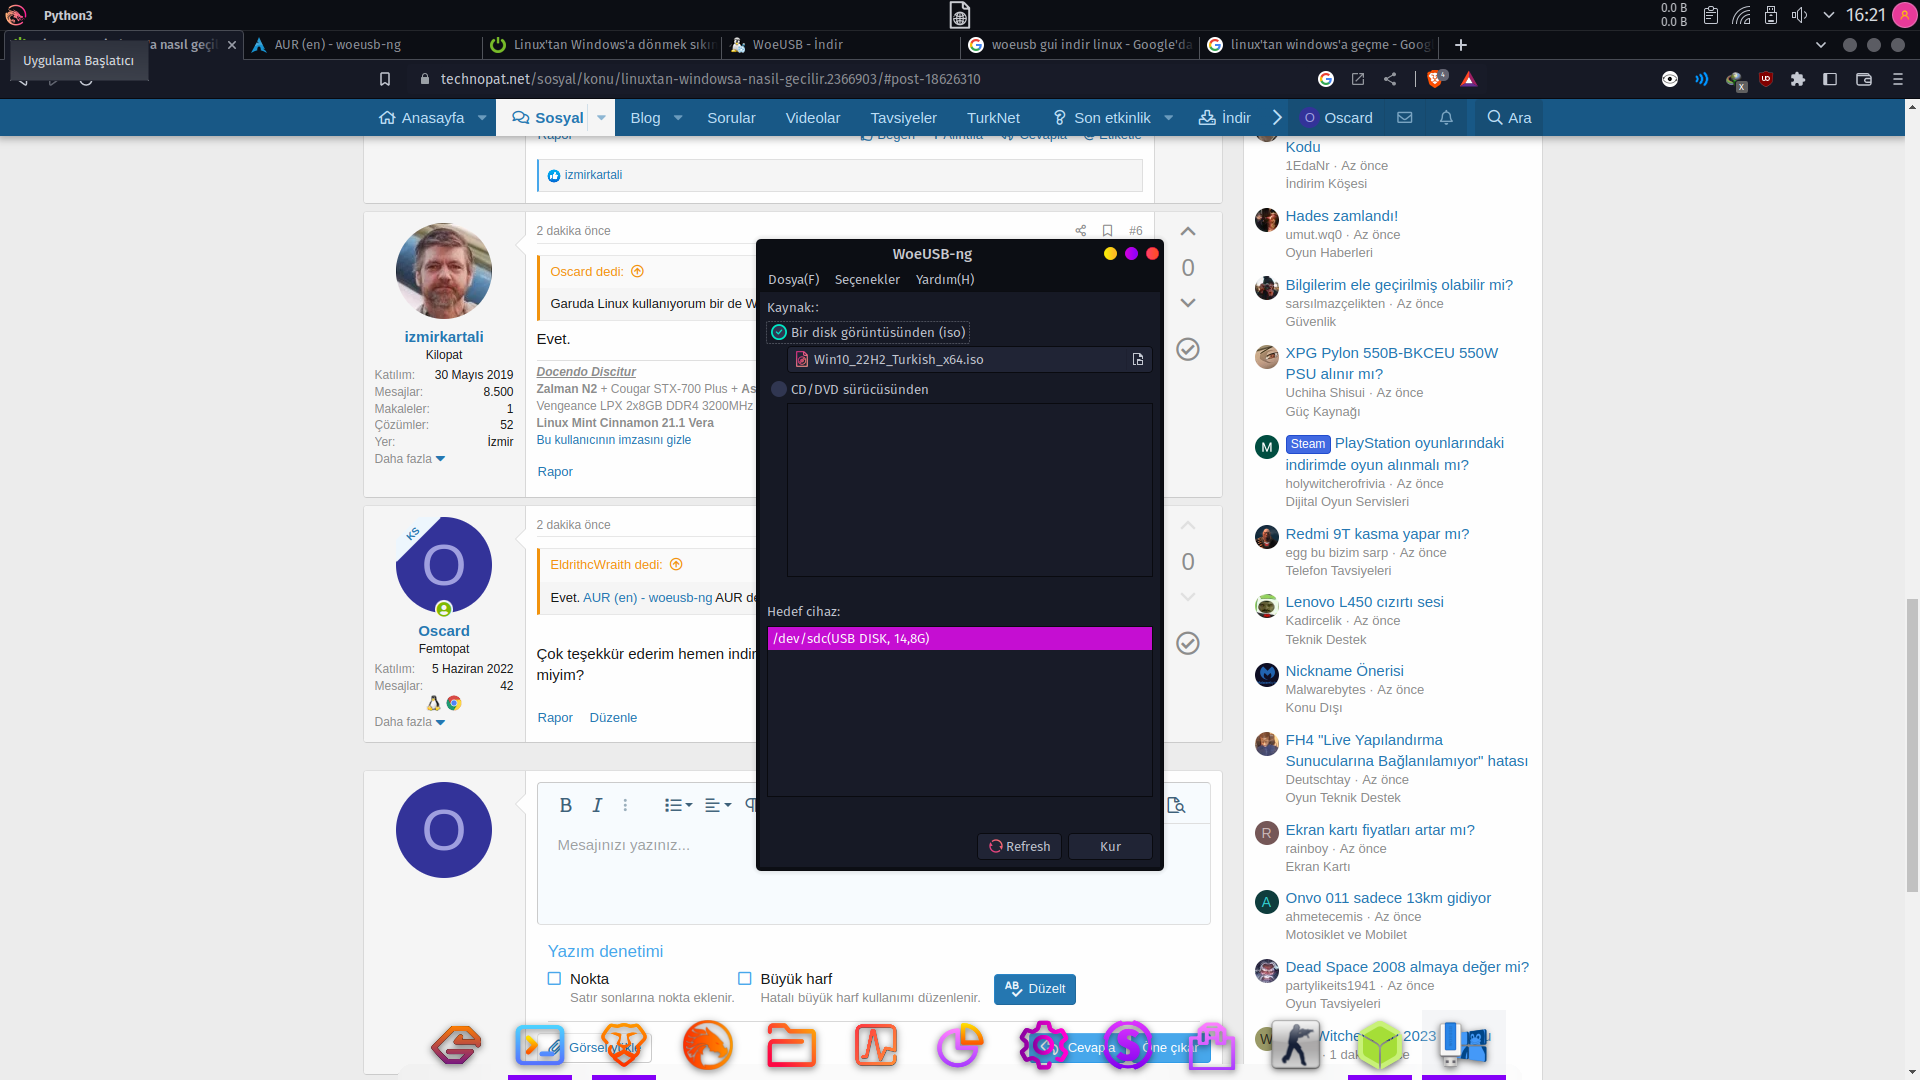Expand the Anasayfa dropdown arrow

click(x=482, y=118)
